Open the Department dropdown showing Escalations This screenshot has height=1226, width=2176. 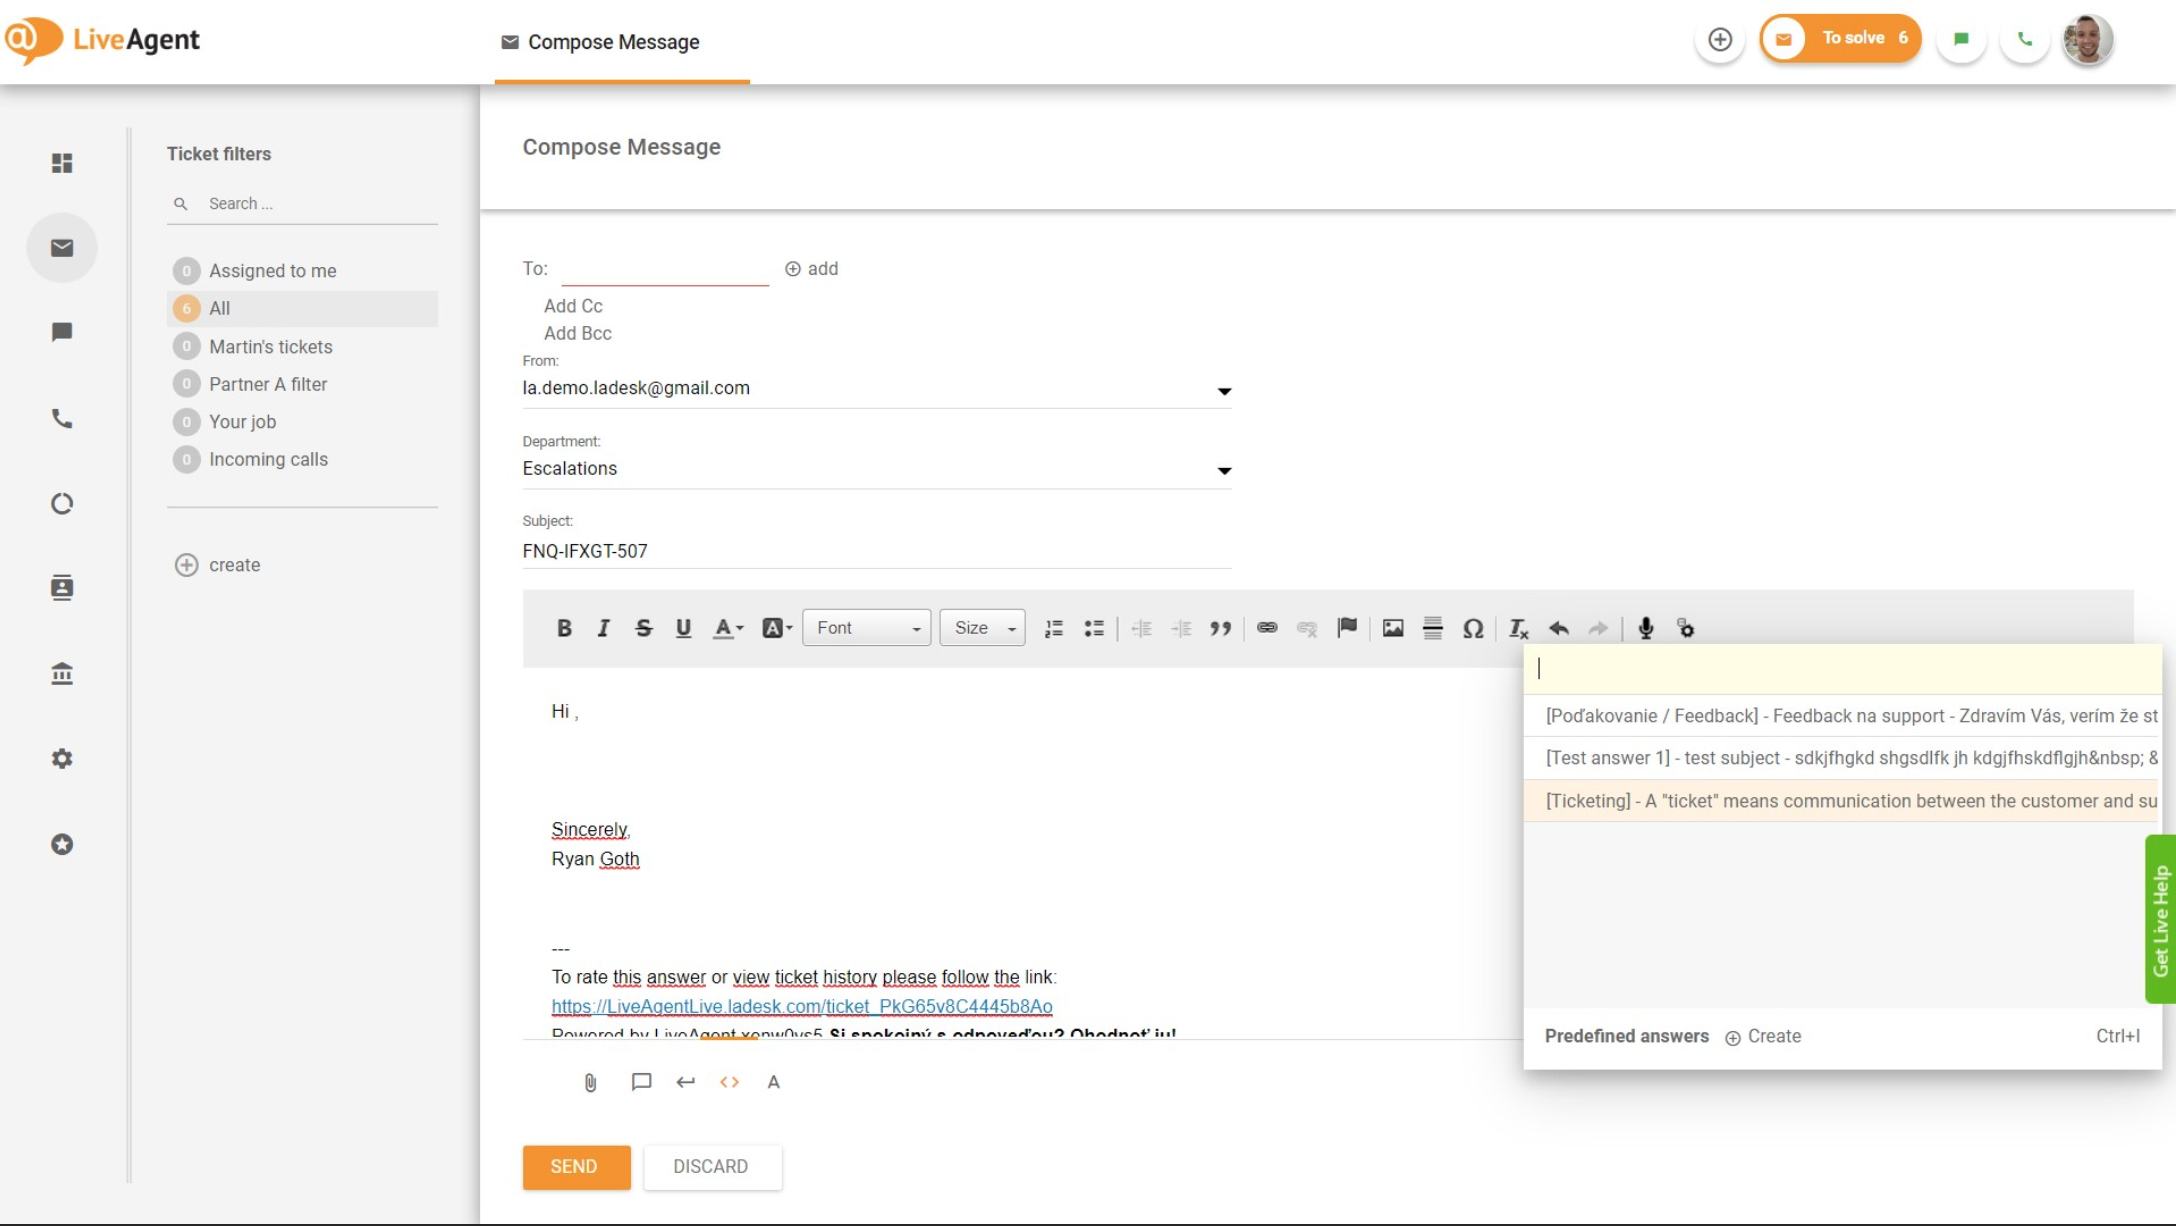click(x=1223, y=470)
